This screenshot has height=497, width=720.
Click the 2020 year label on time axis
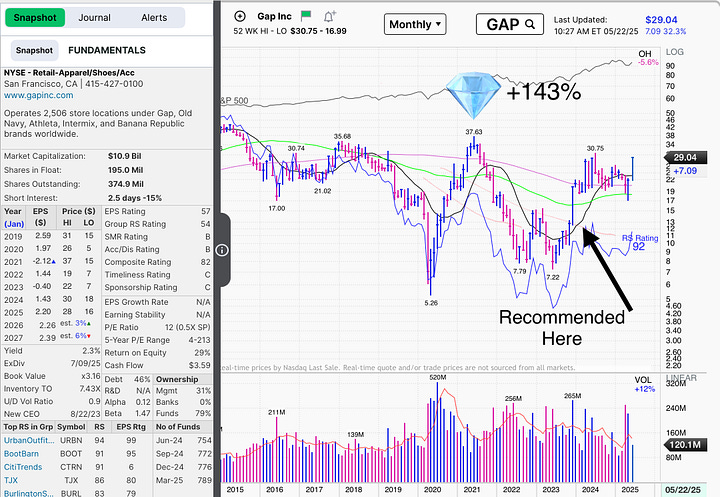coord(432,490)
